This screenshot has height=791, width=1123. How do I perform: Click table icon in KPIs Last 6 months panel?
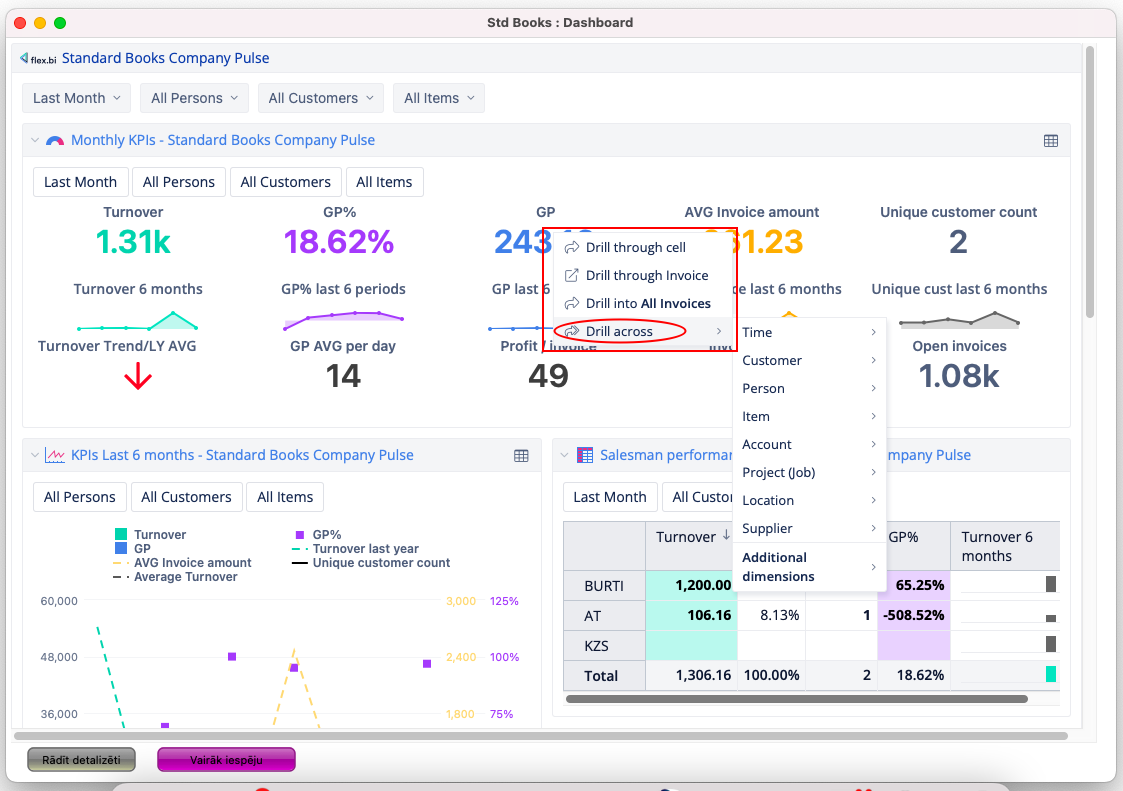521,456
